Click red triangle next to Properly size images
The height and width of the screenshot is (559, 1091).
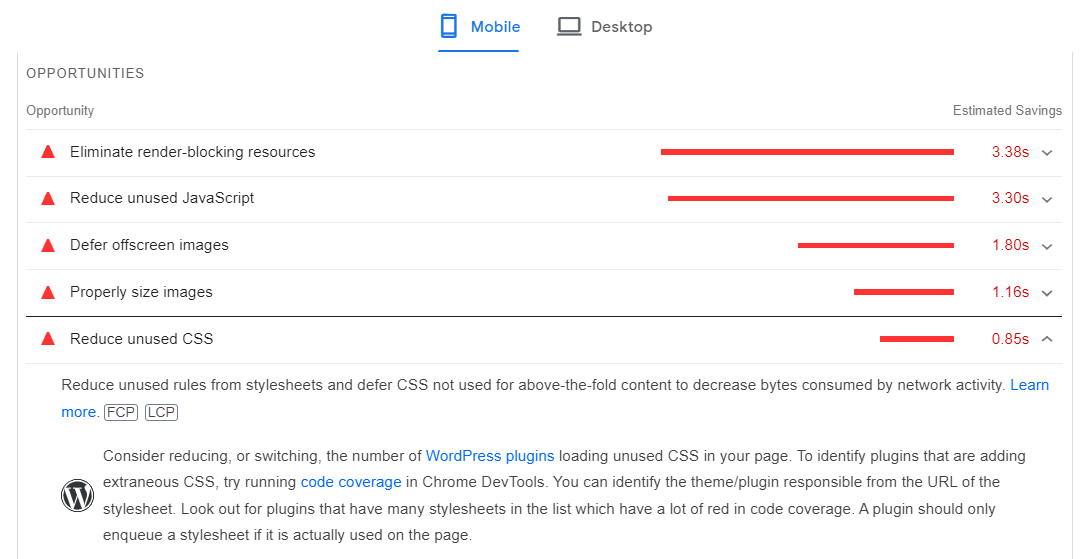[47, 292]
